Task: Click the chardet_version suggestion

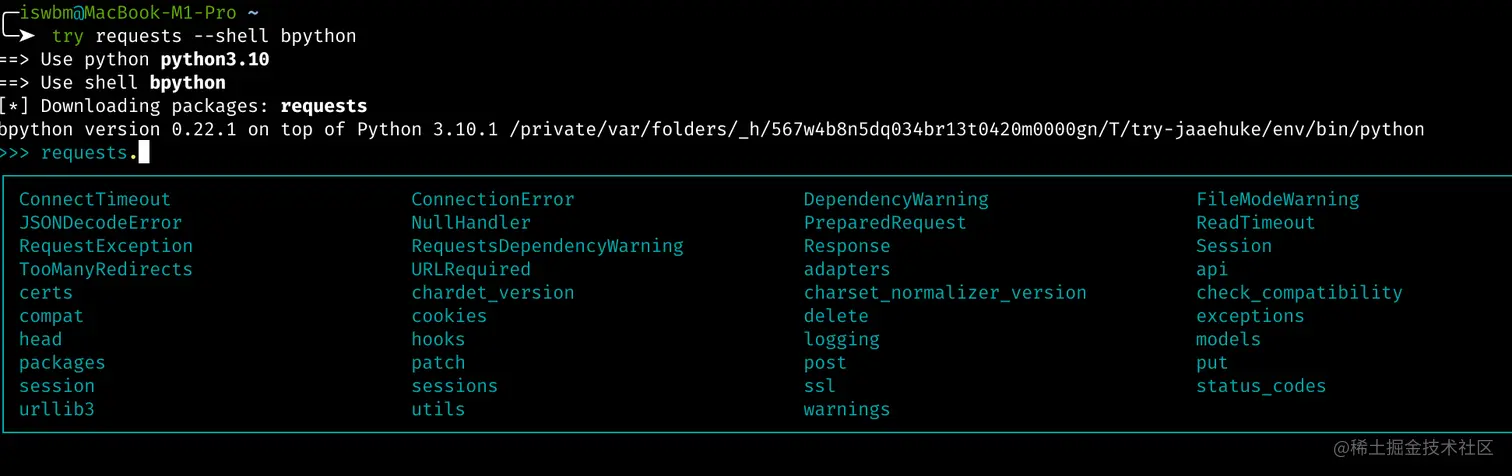Action: 493,293
